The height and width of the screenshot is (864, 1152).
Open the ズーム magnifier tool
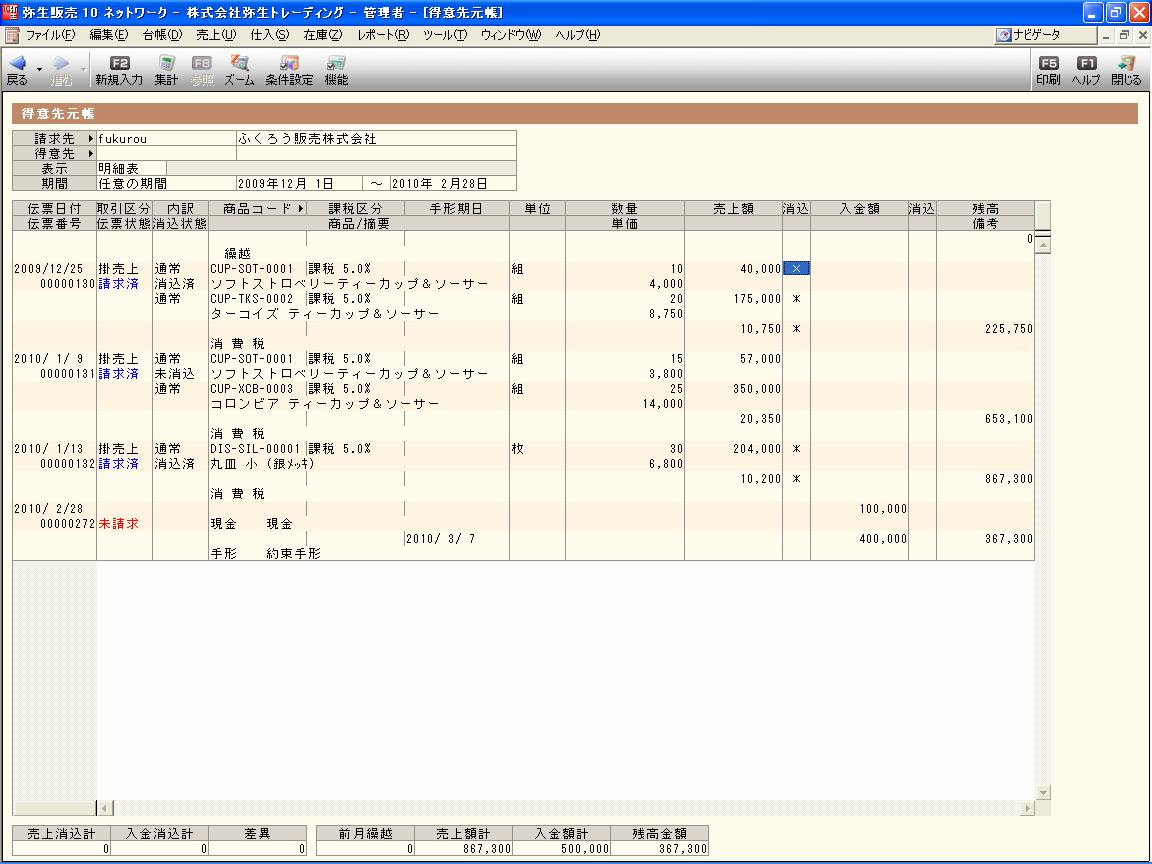click(x=240, y=63)
